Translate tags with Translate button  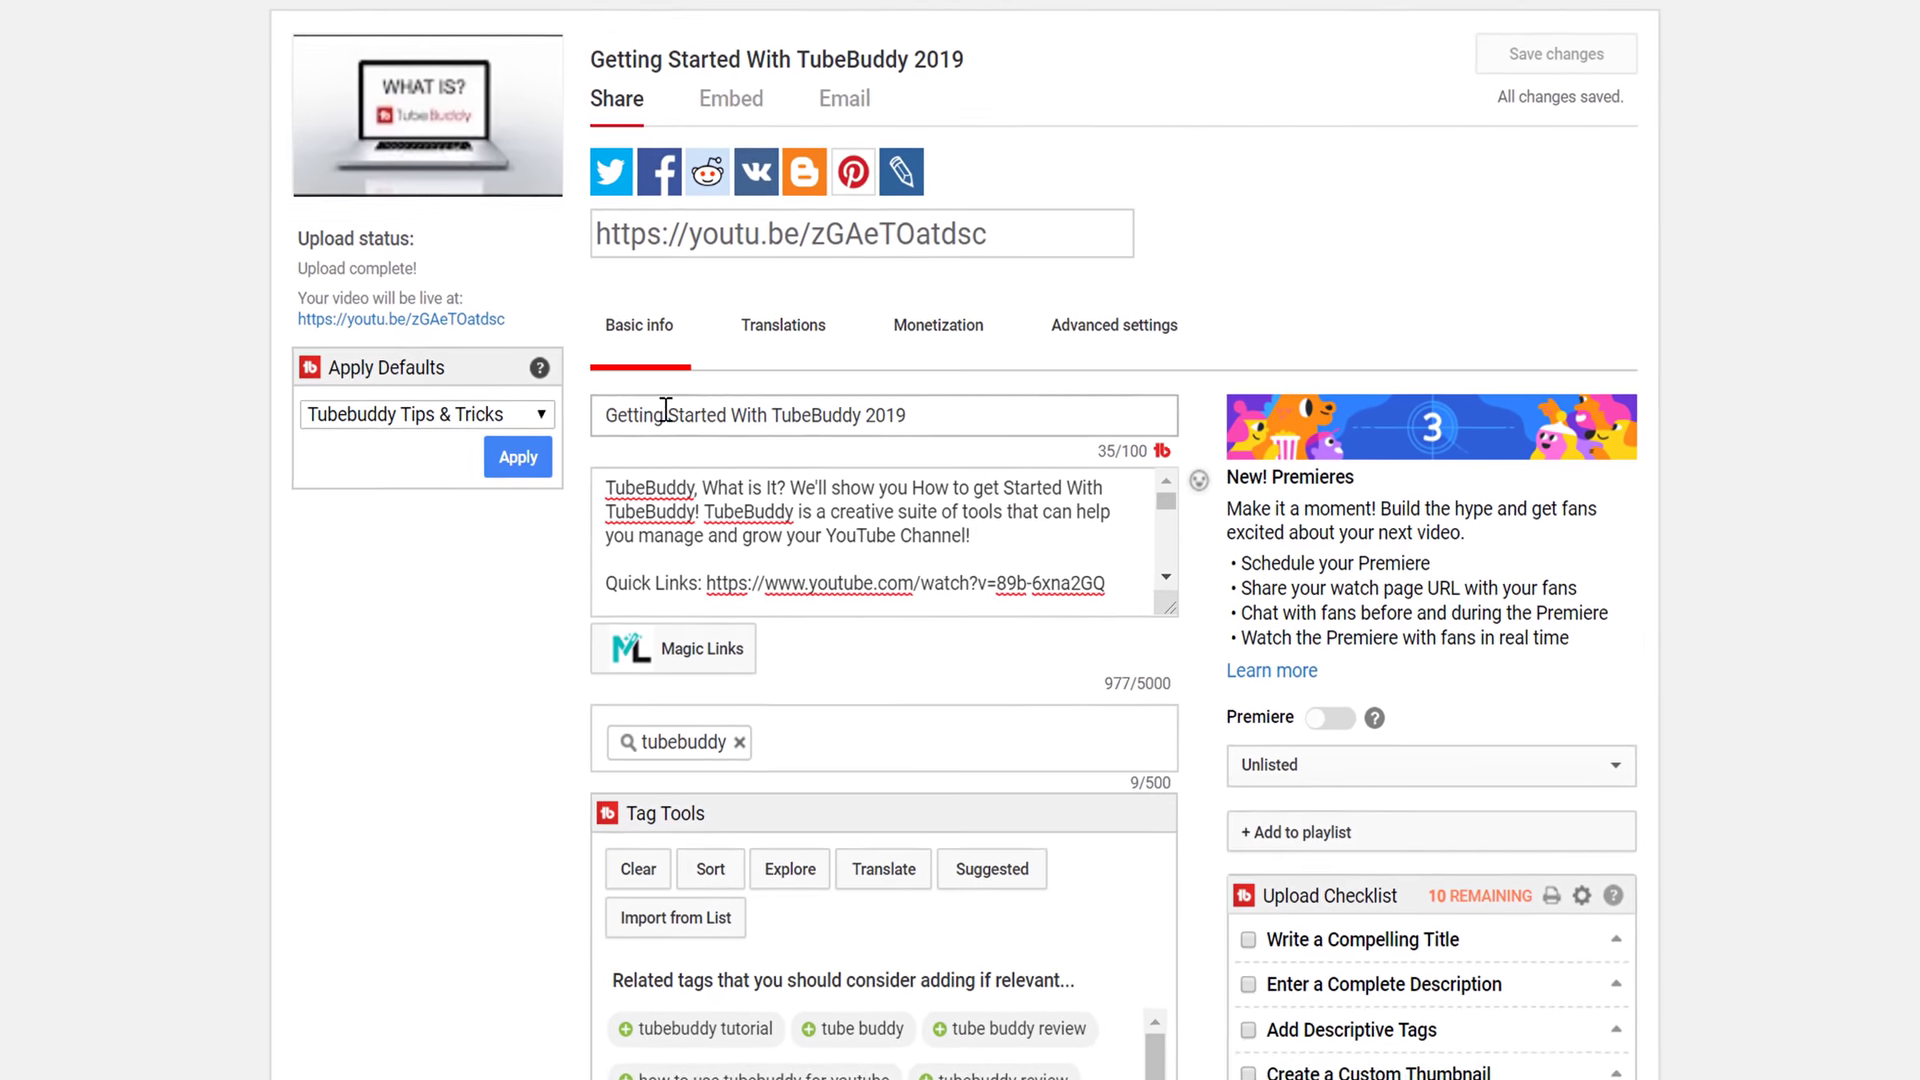(x=883, y=869)
